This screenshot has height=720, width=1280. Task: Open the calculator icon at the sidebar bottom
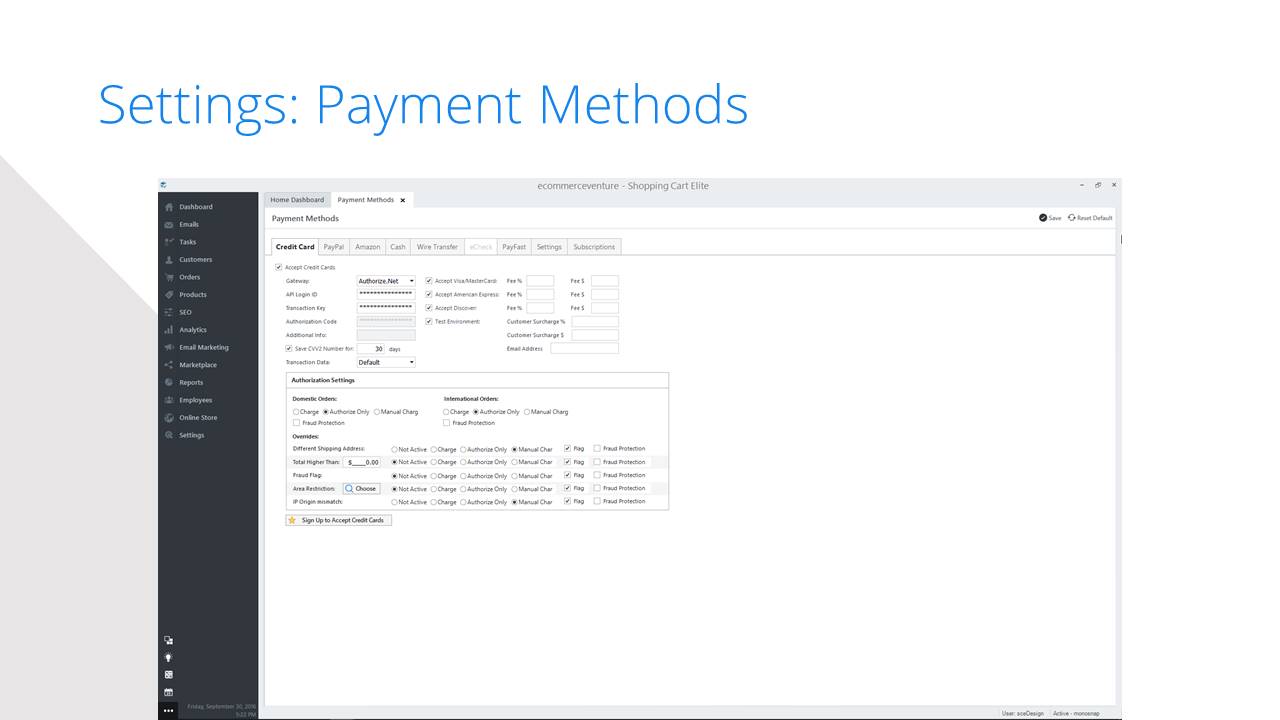click(168, 675)
